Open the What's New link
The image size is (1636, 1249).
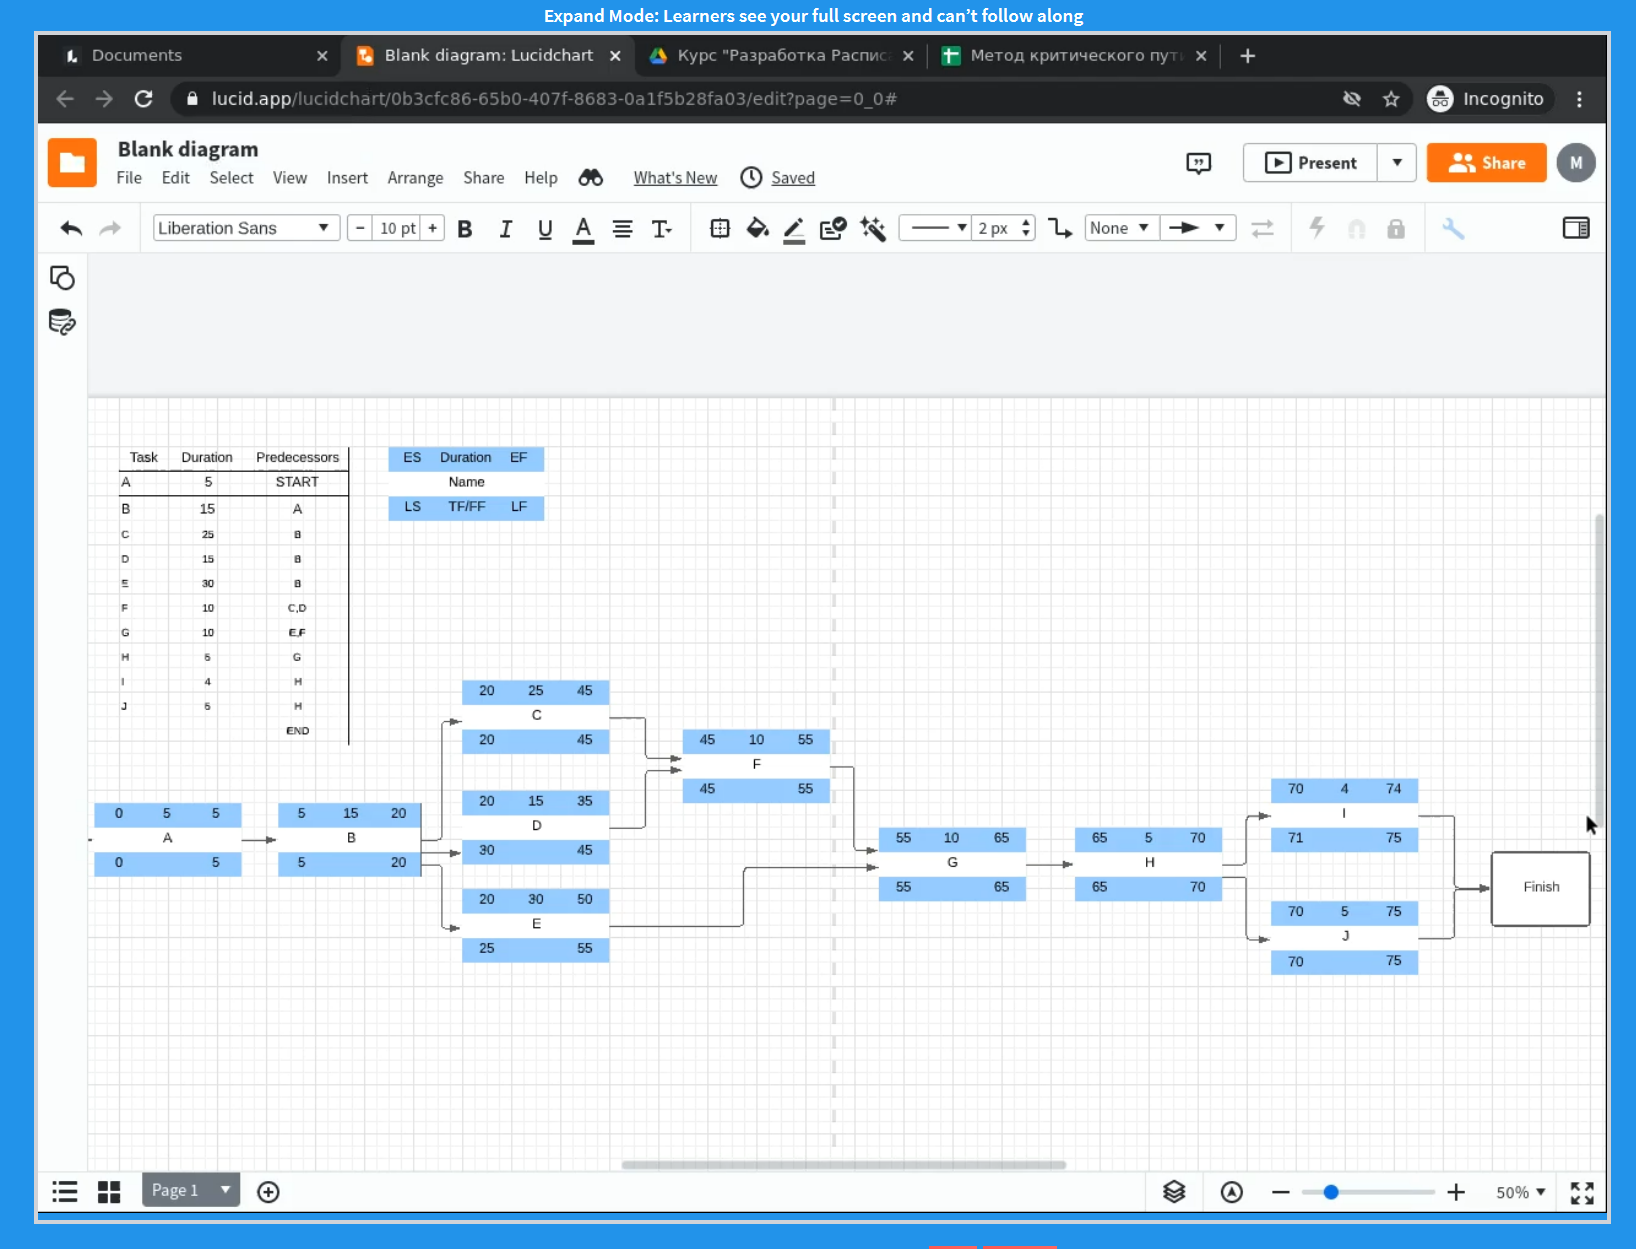675,178
